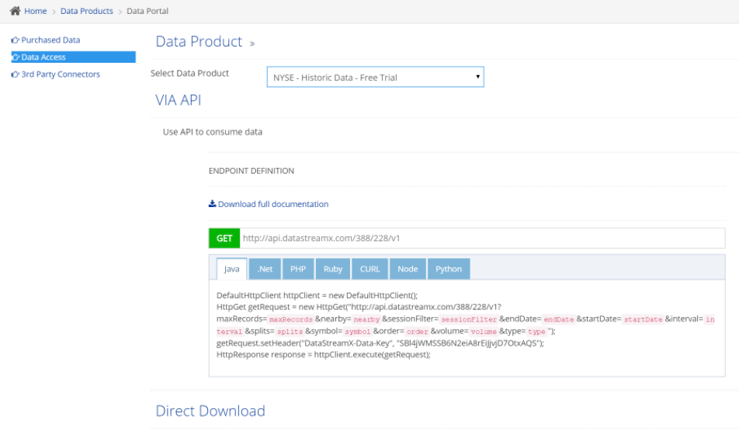Click the green GET button
The height and width of the screenshot is (434, 739).
pos(224,238)
